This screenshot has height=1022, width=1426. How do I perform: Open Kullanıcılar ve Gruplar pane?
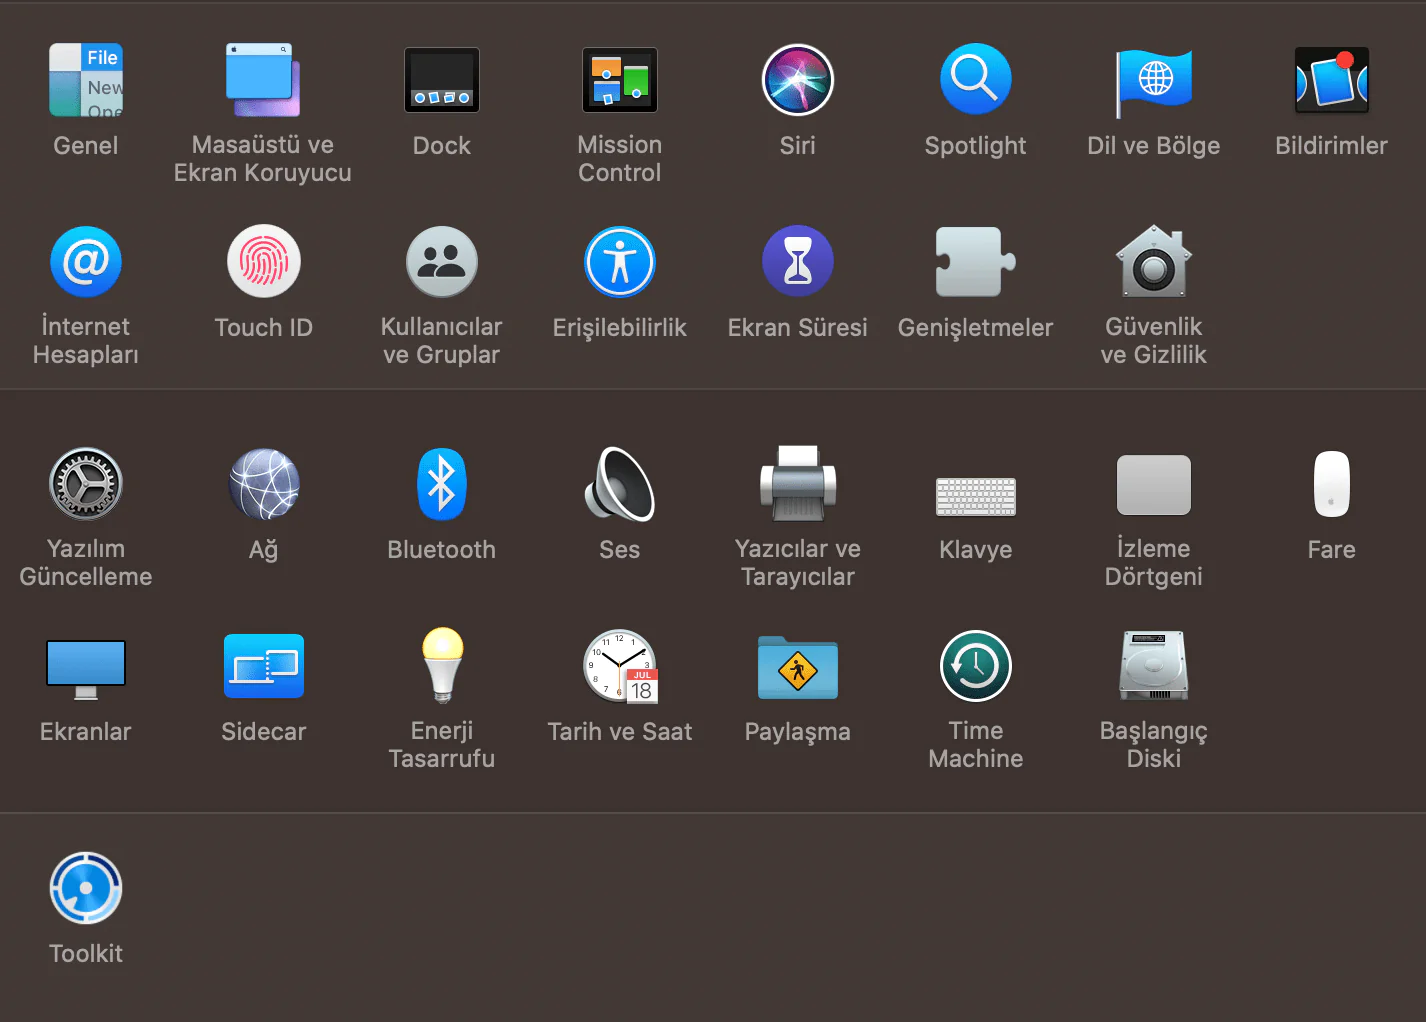coord(441,261)
